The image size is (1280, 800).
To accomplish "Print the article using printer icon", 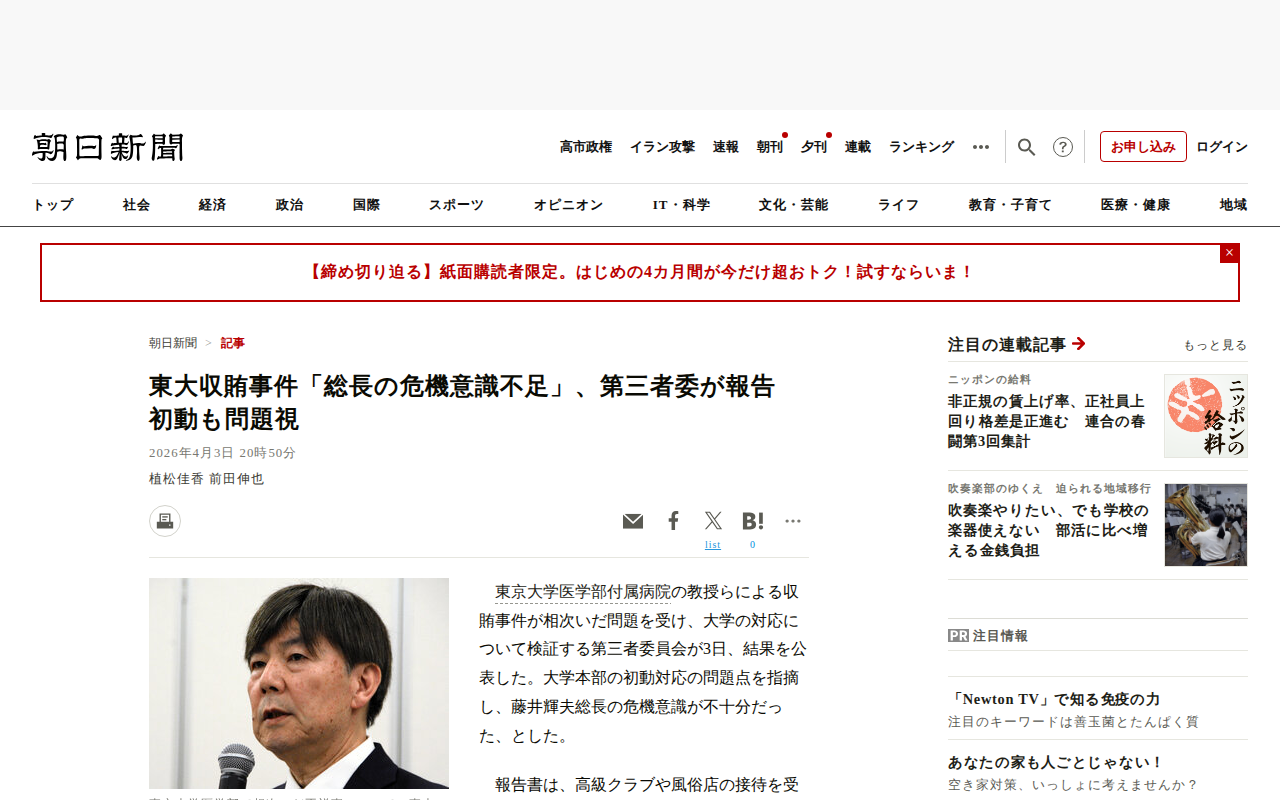I will tap(165, 521).
